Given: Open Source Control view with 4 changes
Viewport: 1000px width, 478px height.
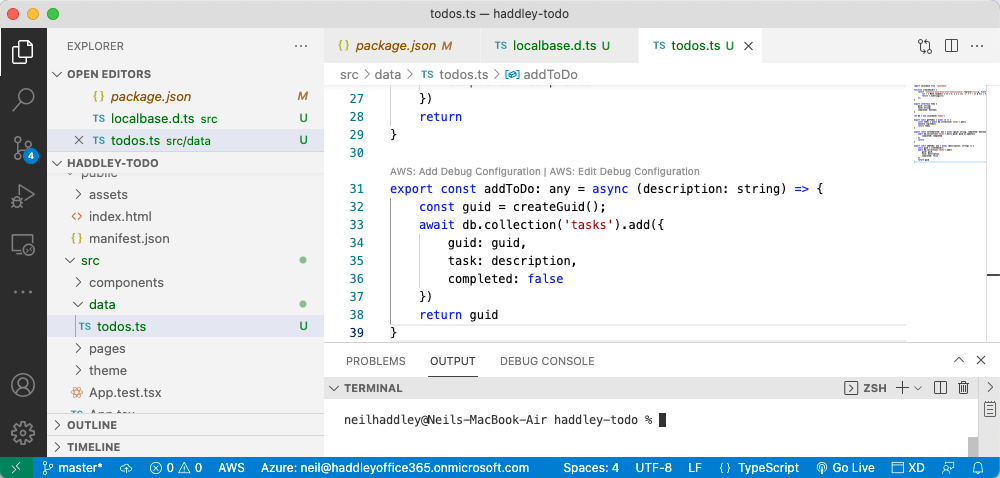Looking at the screenshot, I should click(x=23, y=148).
